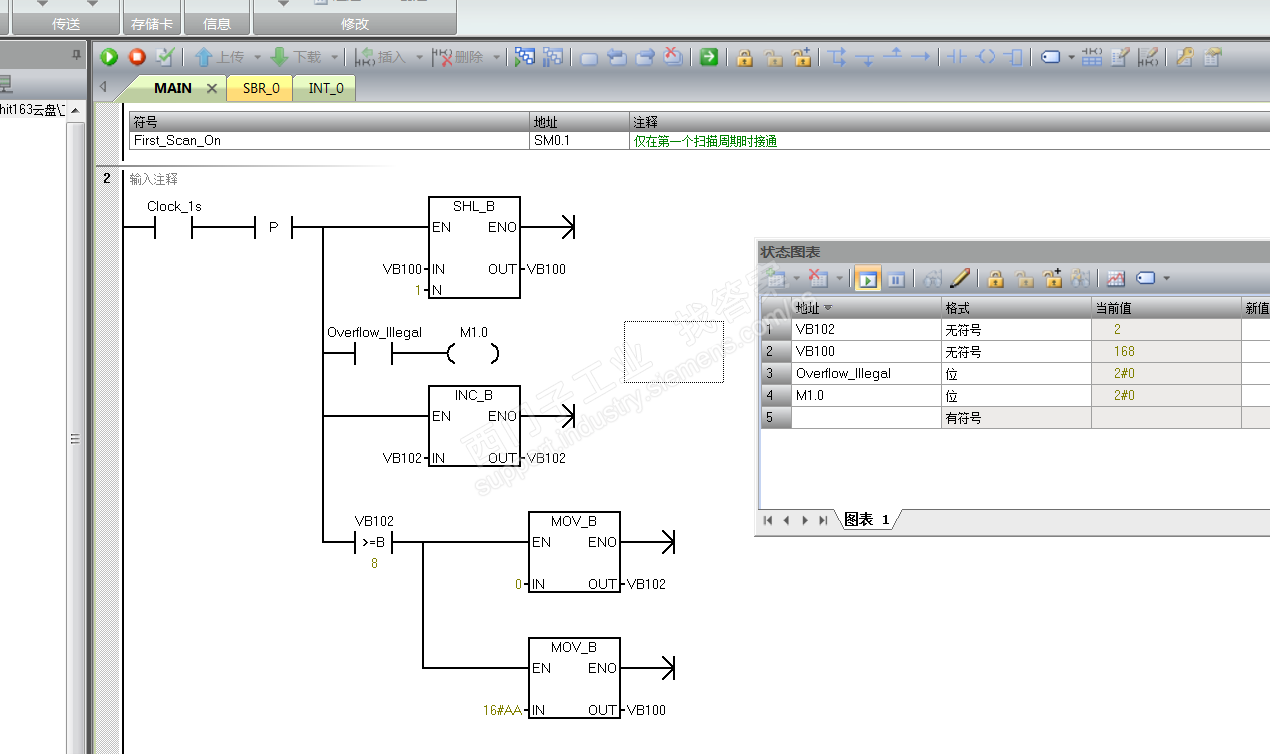Click the Insert coil icon in editor toolbar
This screenshot has height=754, width=1270.
986,58
